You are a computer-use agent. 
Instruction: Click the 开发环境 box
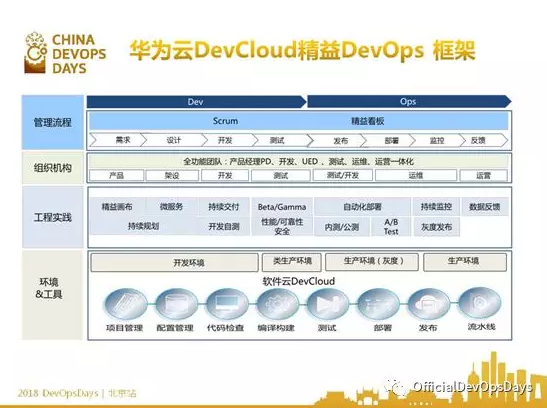(x=174, y=262)
